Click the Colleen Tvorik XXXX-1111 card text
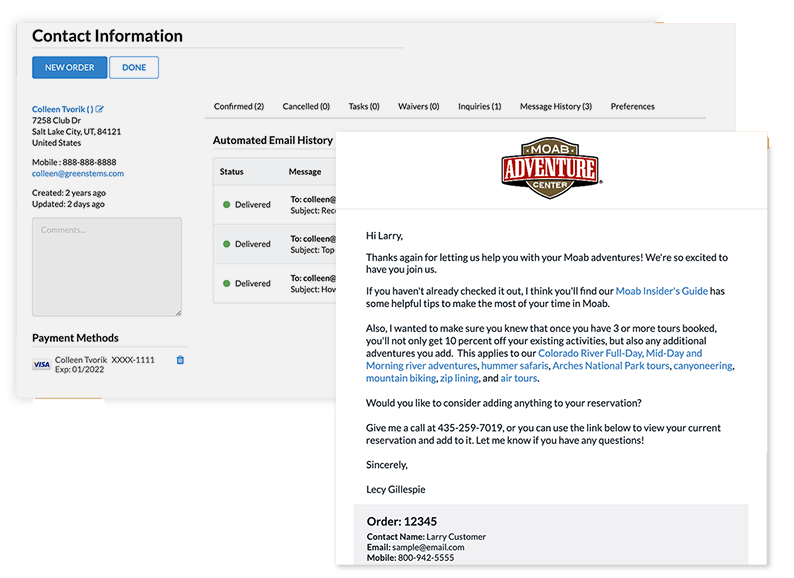 coord(105,360)
